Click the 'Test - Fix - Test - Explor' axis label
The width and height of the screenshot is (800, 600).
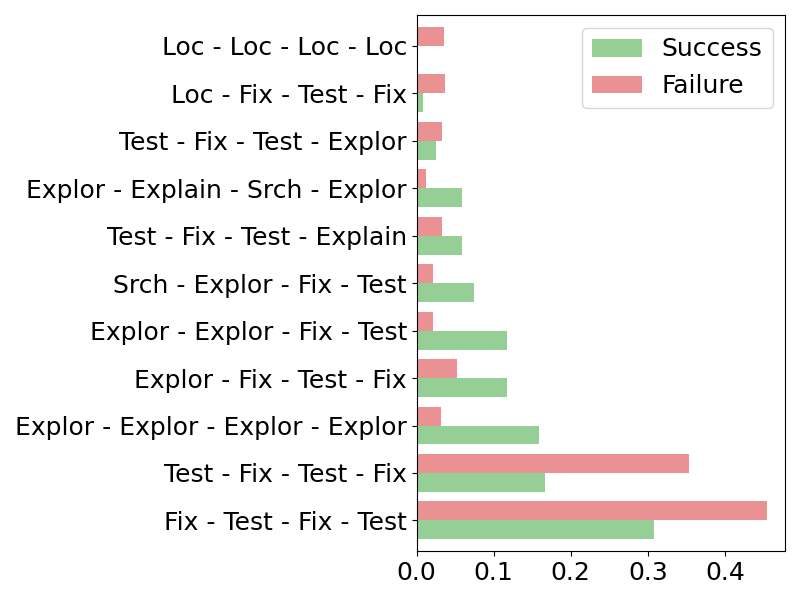(263, 142)
